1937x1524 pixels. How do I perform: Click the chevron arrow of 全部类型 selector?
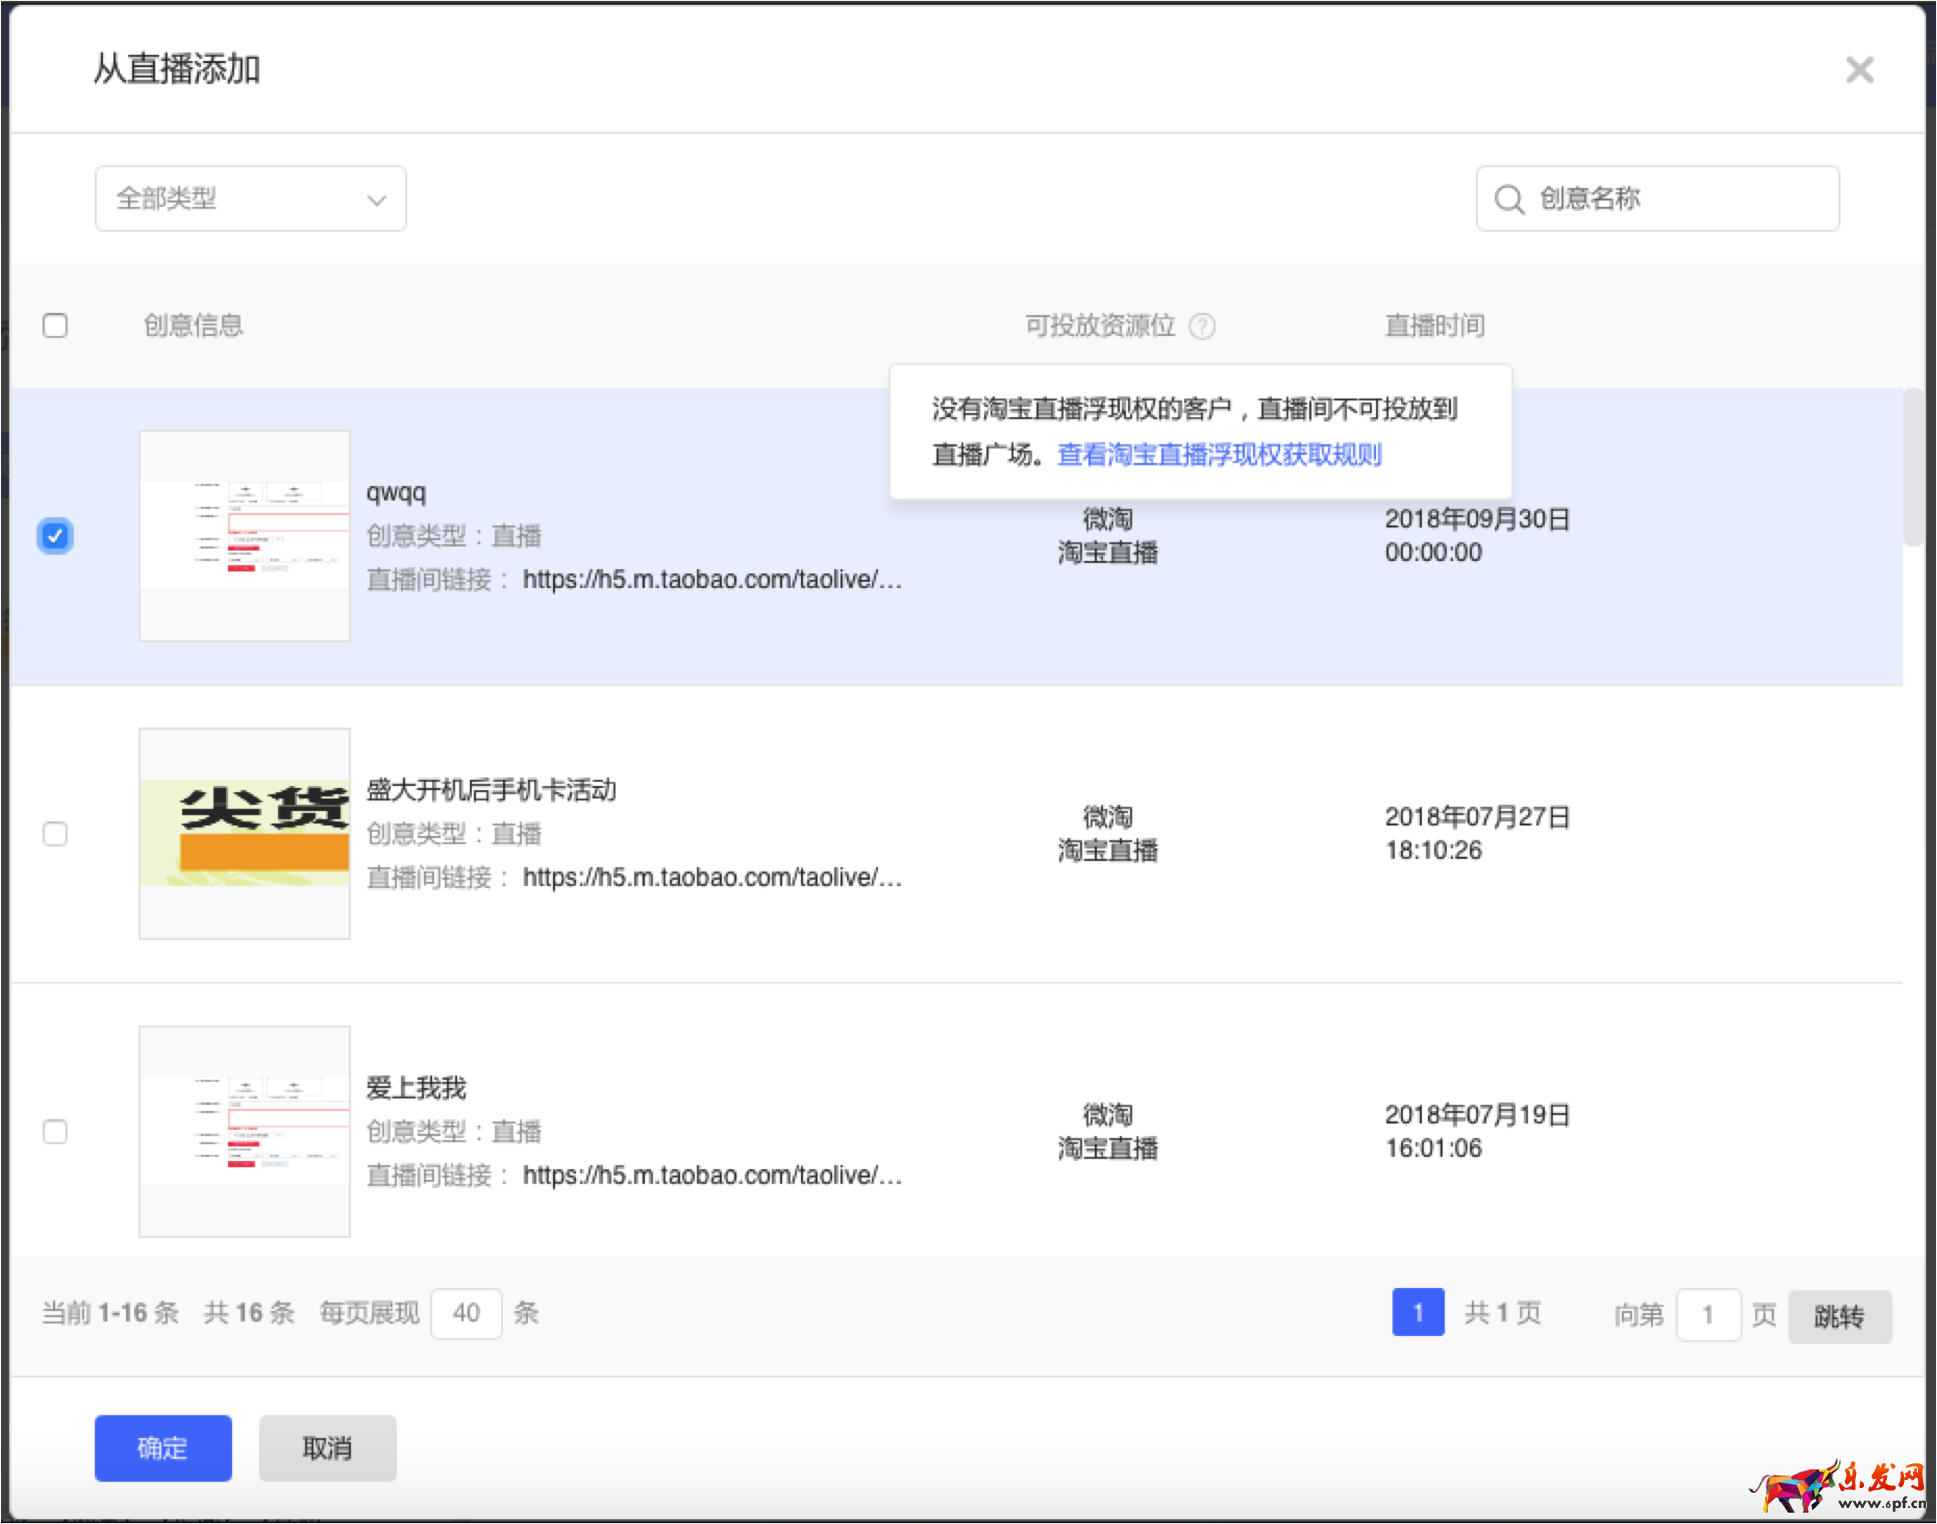click(x=376, y=199)
